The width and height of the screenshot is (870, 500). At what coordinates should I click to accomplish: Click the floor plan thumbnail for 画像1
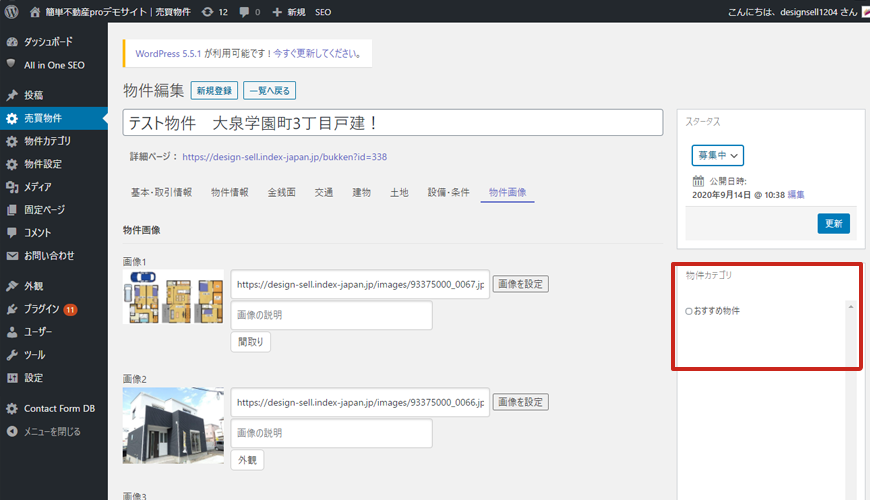click(x=173, y=296)
